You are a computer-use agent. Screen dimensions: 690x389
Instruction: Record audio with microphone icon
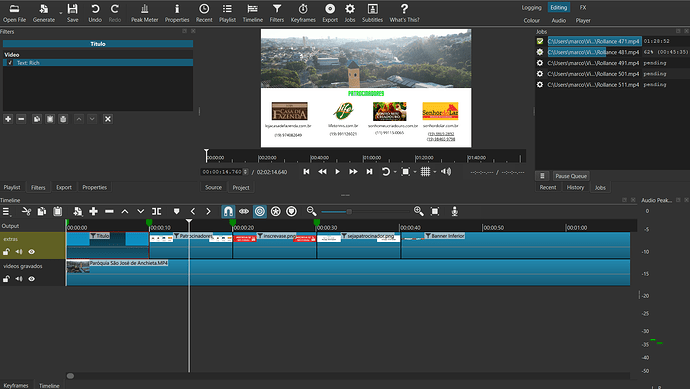click(x=455, y=212)
